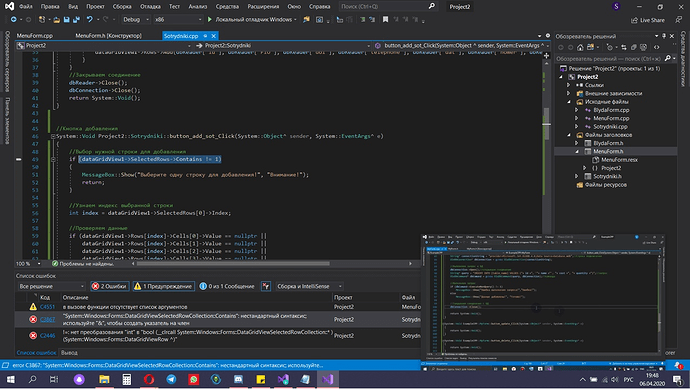Open the Project2 scope navigation dropdown

click(104, 45)
